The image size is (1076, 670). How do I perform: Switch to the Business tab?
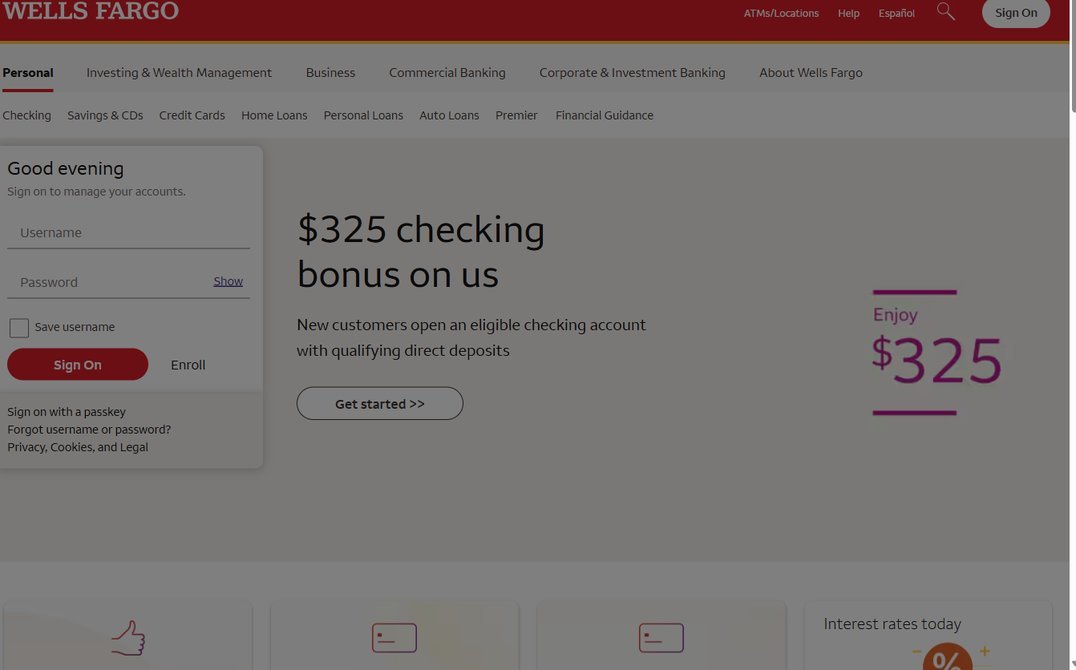pyautogui.click(x=331, y=73)
